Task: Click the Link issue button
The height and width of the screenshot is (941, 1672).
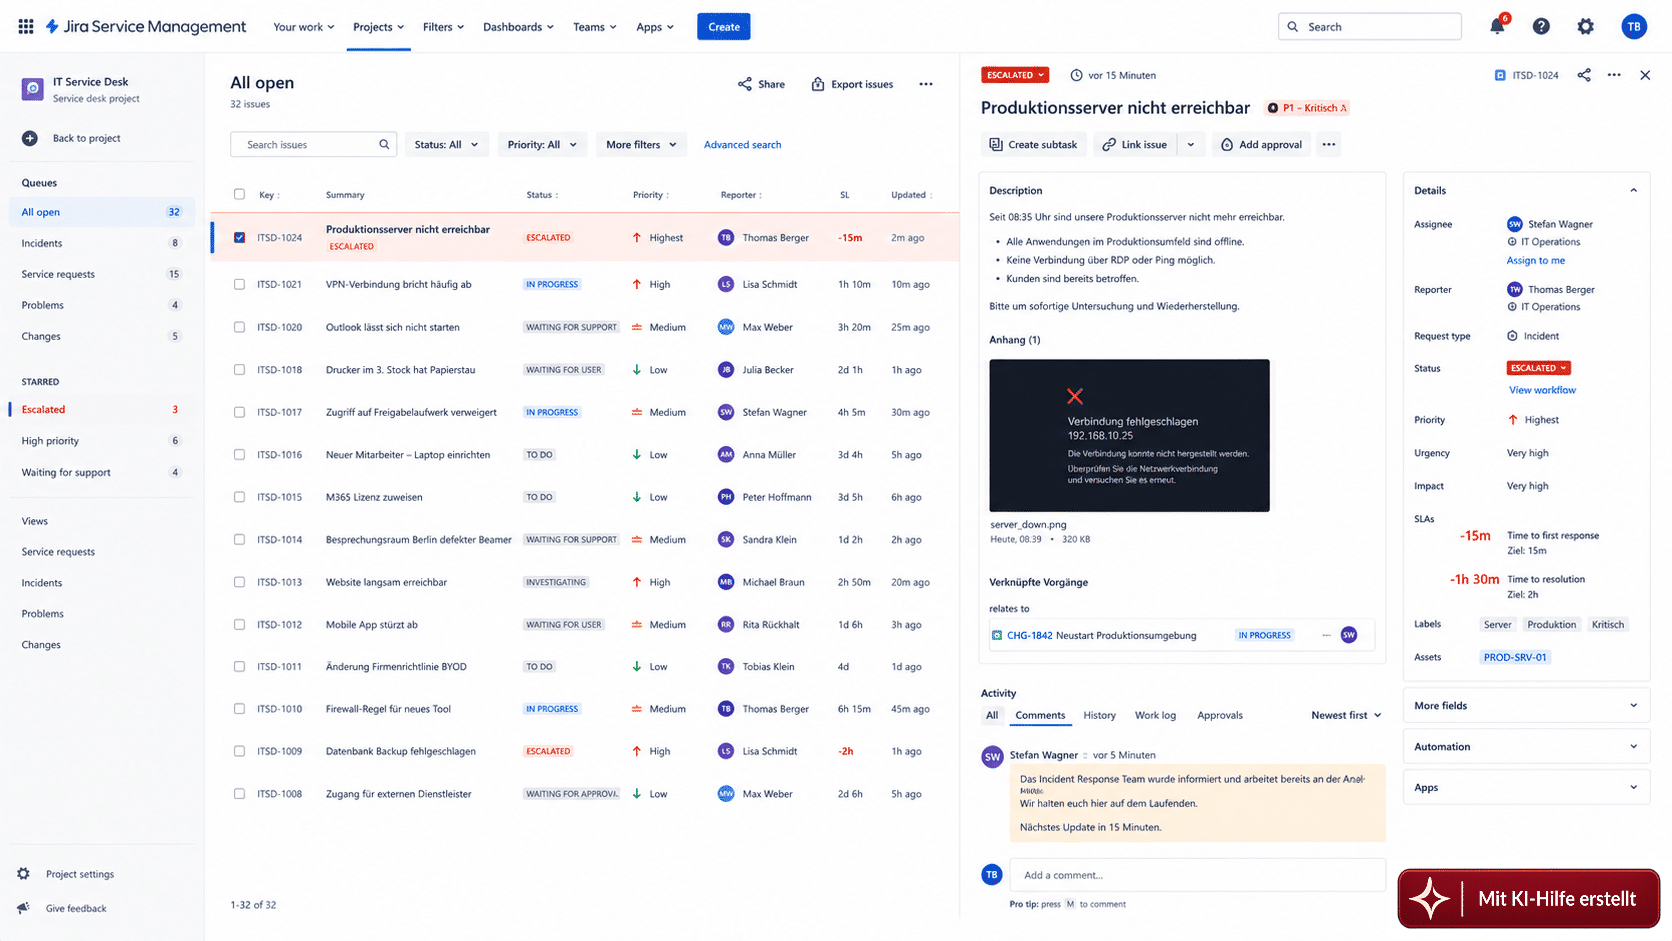Action: pos(1135,144)
